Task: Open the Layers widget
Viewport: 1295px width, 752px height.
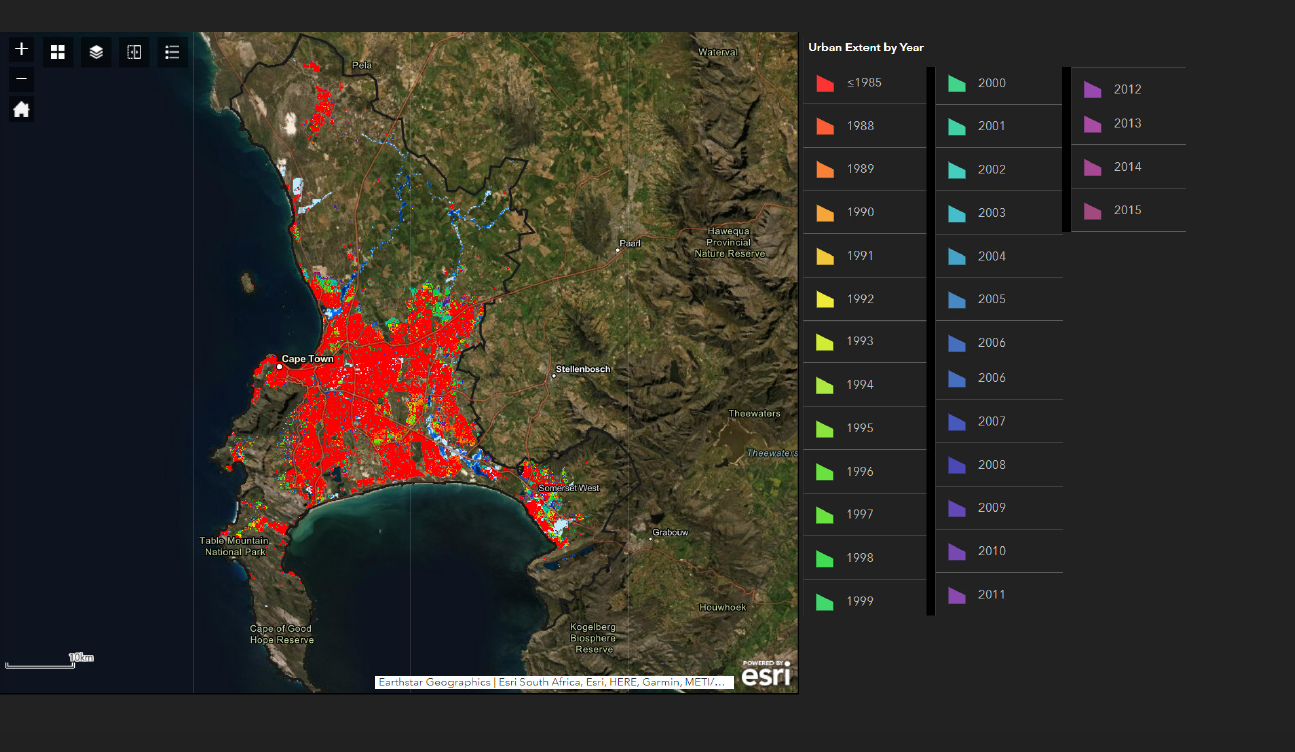Action: click(95, 51)
